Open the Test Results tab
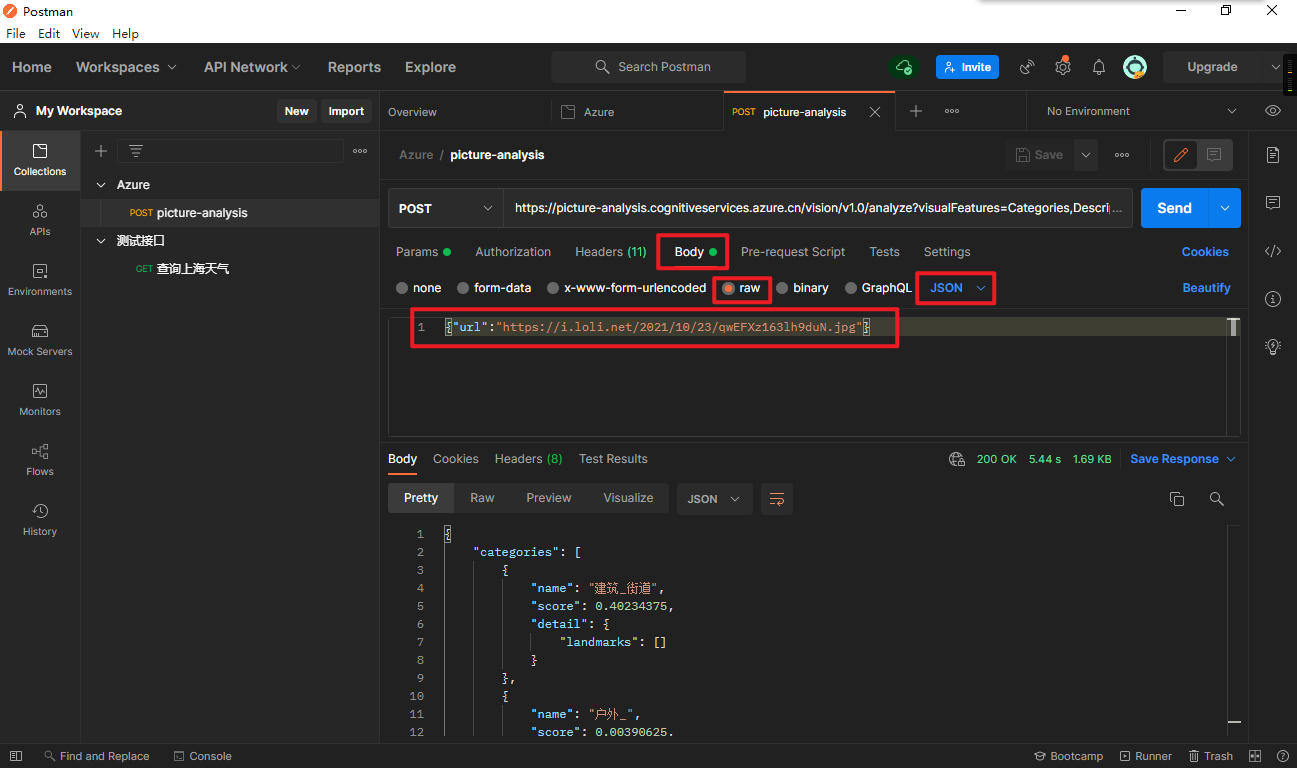The height and width of the screenshot is (768, 1297). (x=613, y=459)
